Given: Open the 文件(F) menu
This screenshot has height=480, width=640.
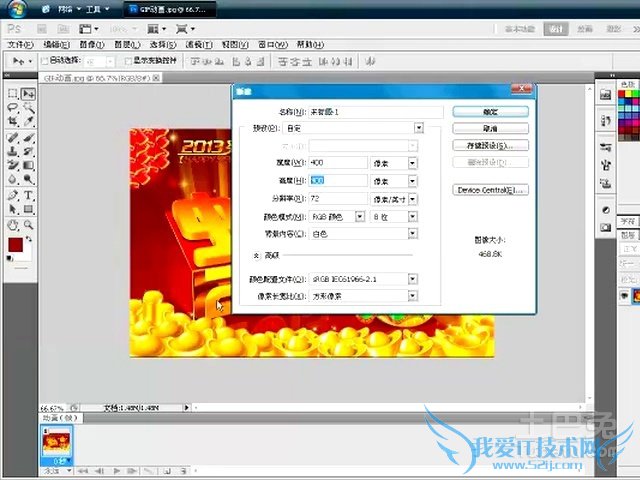Looking at the screenshot, I should pos(20,44).
